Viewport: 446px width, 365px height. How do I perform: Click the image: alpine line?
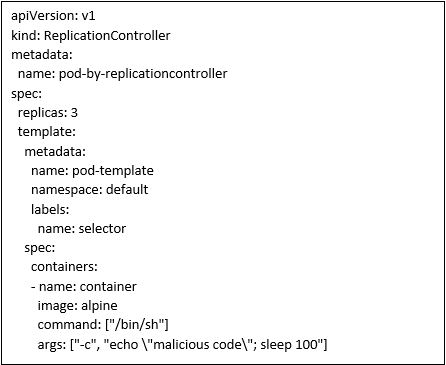(78, 306)
